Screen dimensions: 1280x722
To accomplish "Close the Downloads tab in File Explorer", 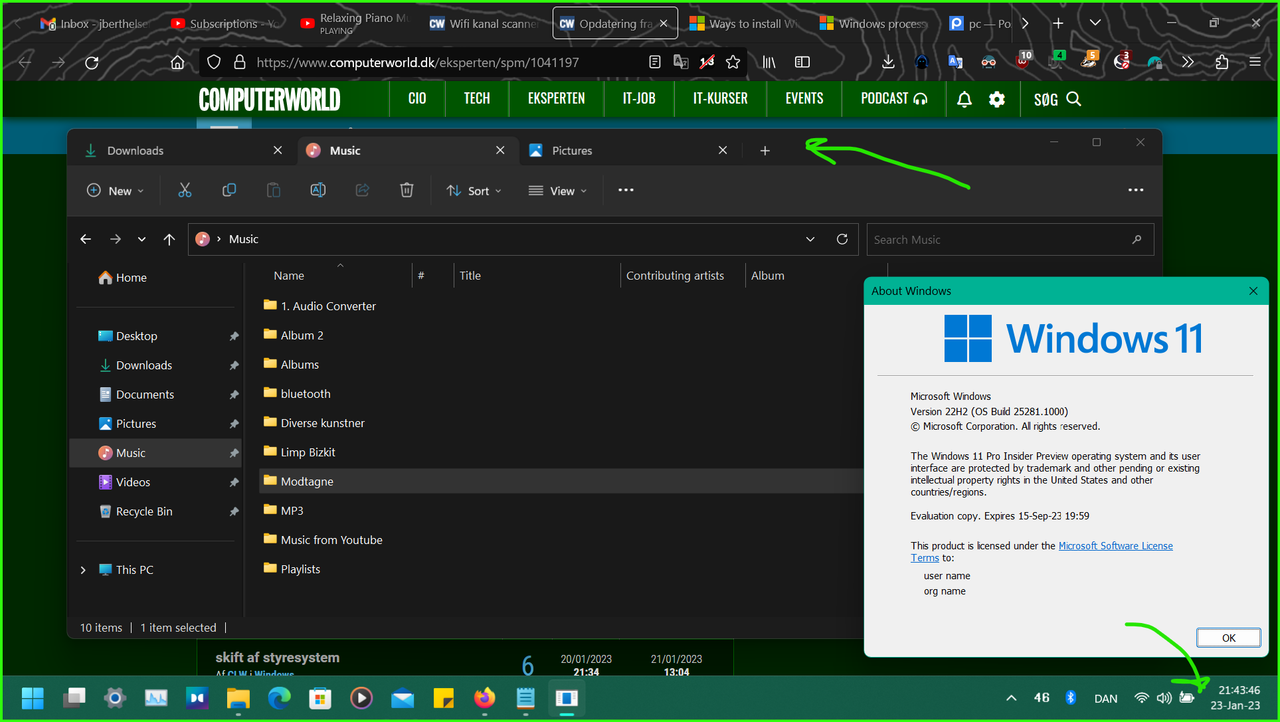I will click(278, 150).
